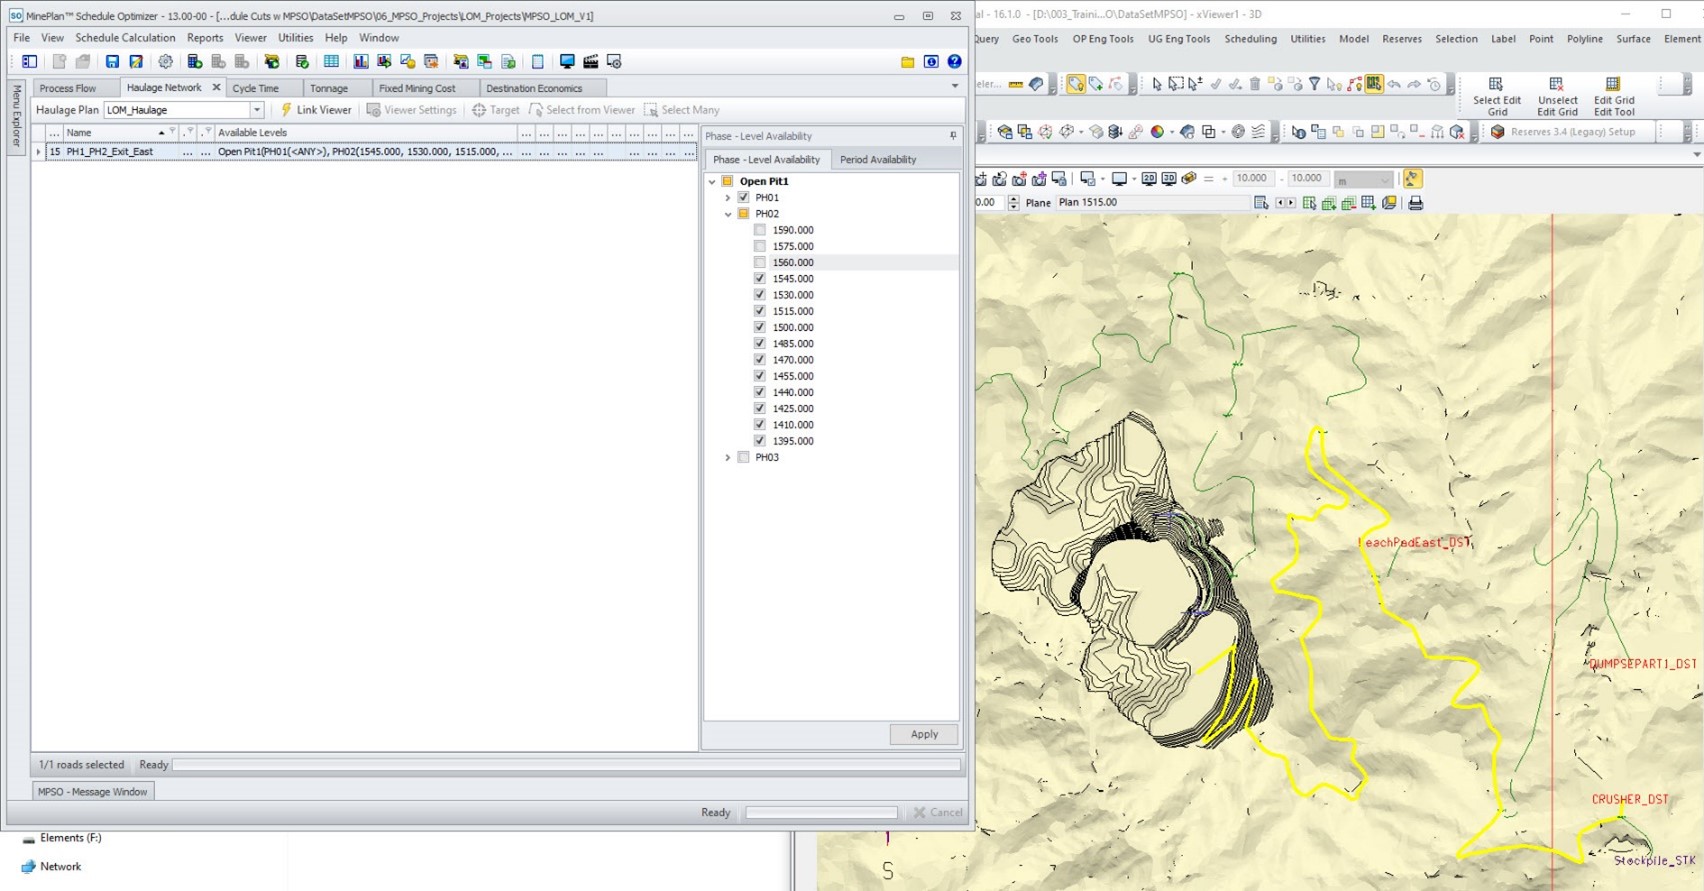Uncheck the 1395.000 level checkbox
This screenshot has width=1704, height=891.
coord(760,441)
